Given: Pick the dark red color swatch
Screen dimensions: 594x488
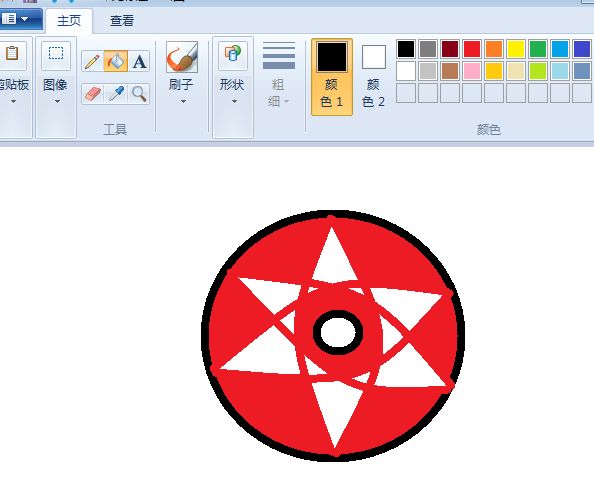Looking at the screenshot, I should [450, 49].
